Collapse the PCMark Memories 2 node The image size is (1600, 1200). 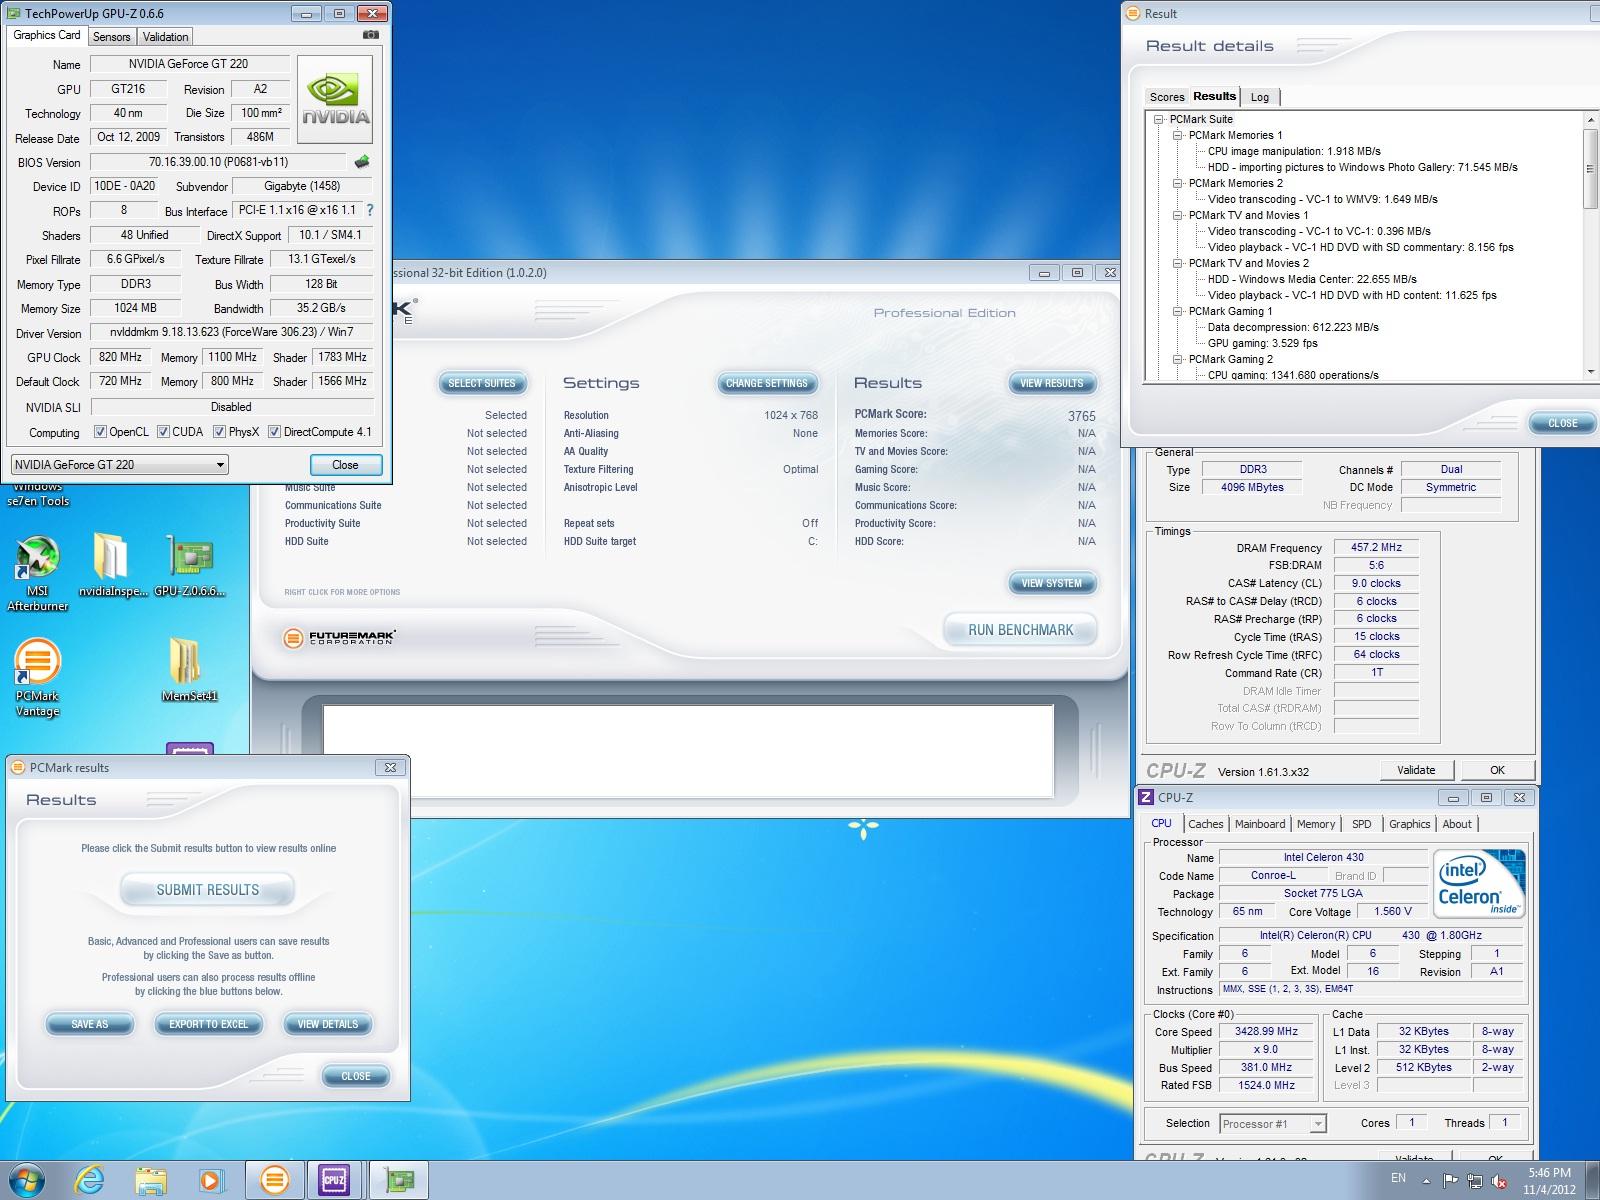pyautogui.click(x=1178, y=183)
